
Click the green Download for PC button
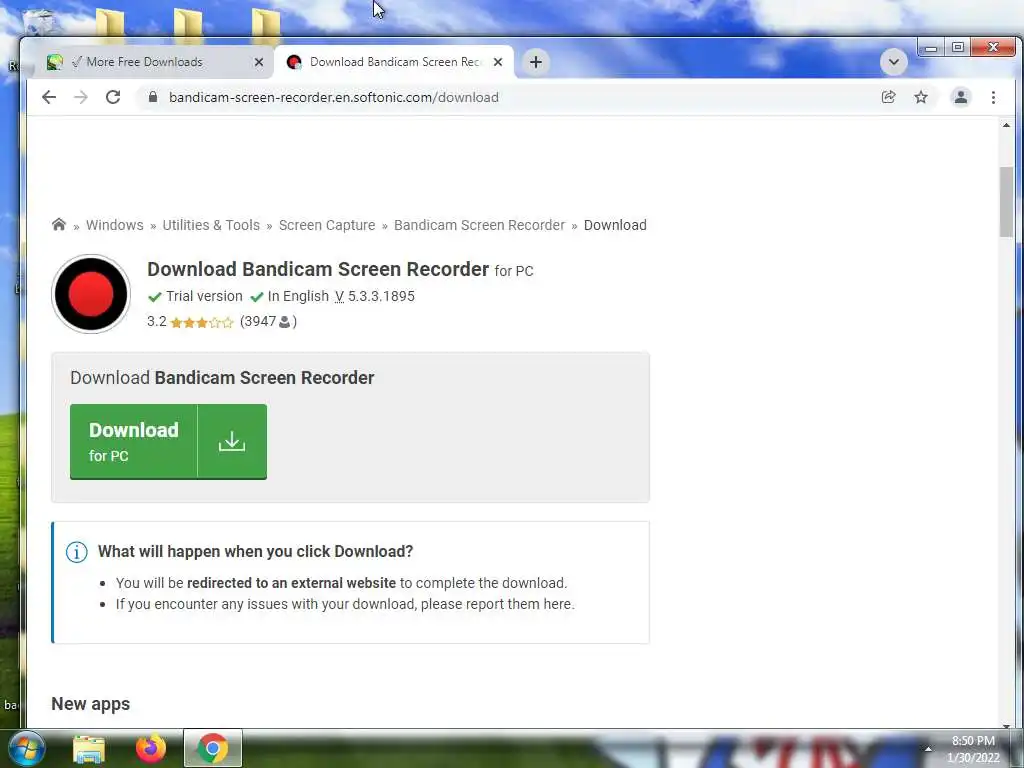[168, 441]
